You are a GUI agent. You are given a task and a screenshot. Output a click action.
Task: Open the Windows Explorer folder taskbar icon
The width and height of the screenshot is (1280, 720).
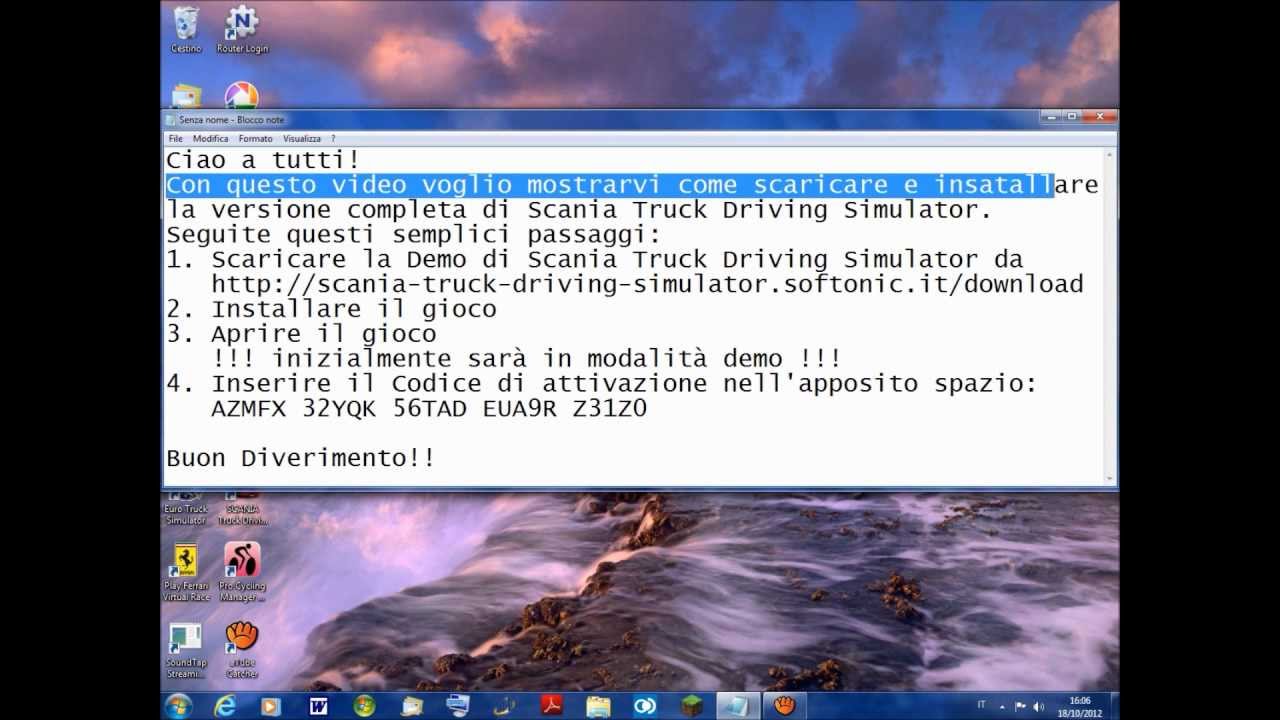[x=598, y=706]
